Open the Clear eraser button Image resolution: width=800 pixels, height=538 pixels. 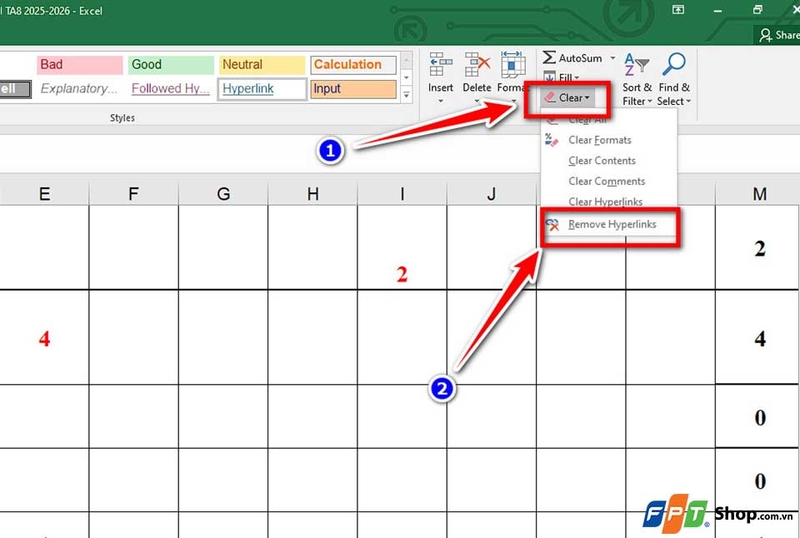coord(567,97)
